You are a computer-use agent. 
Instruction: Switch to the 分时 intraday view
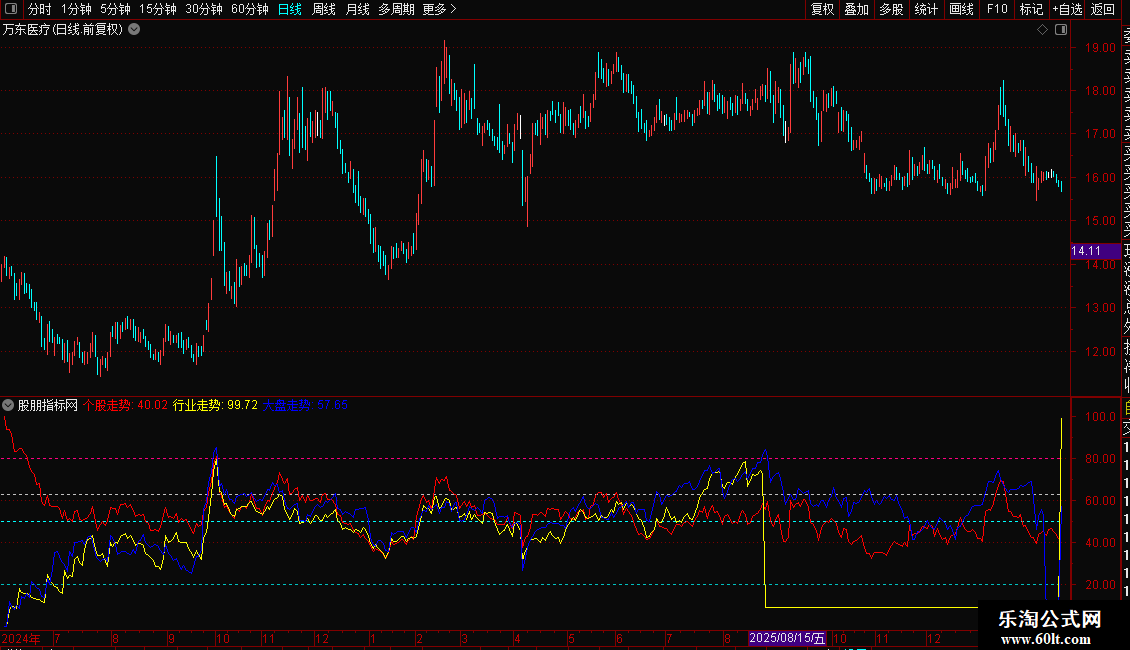pos(40,9)
